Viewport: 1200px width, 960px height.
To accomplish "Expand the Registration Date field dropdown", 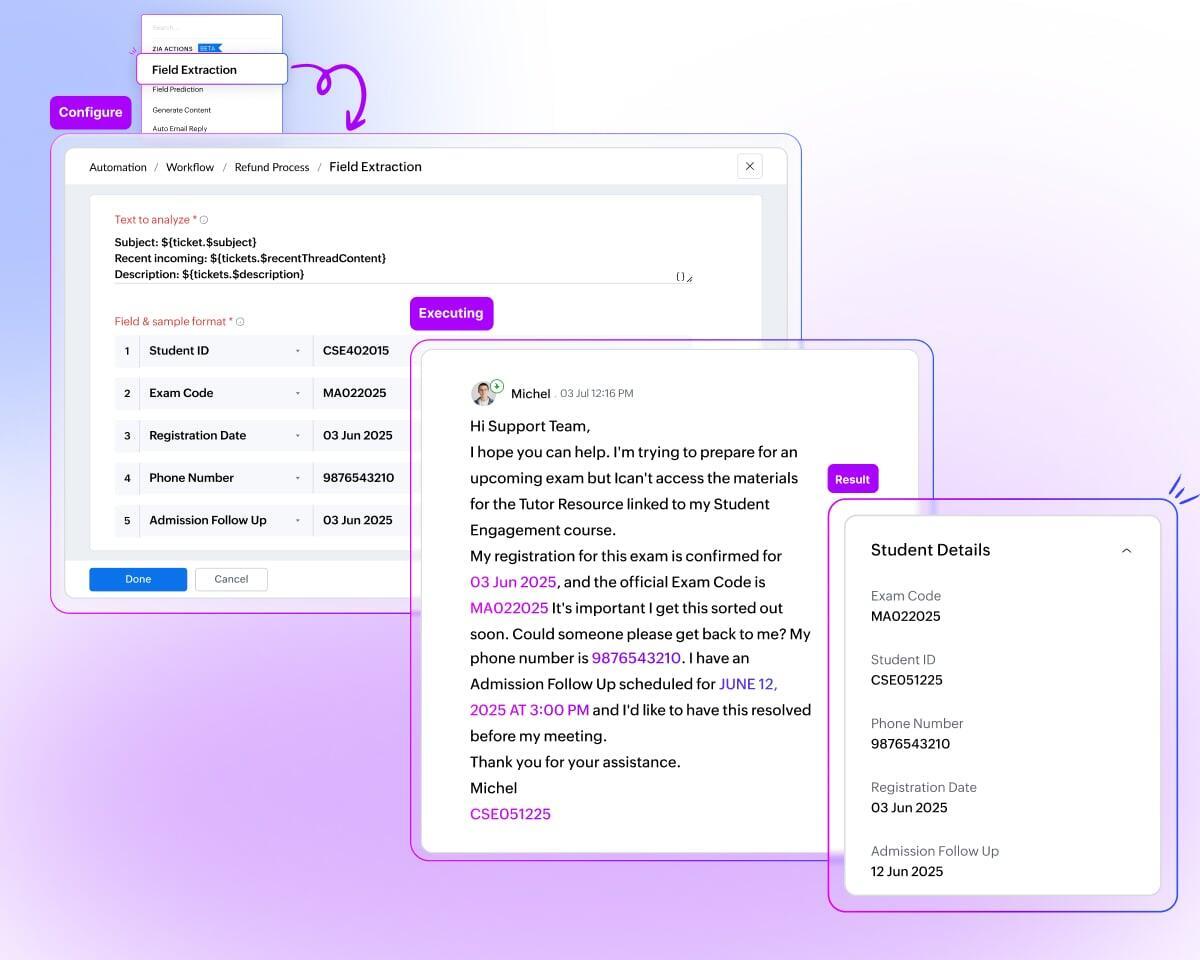I will click(297, 436).
